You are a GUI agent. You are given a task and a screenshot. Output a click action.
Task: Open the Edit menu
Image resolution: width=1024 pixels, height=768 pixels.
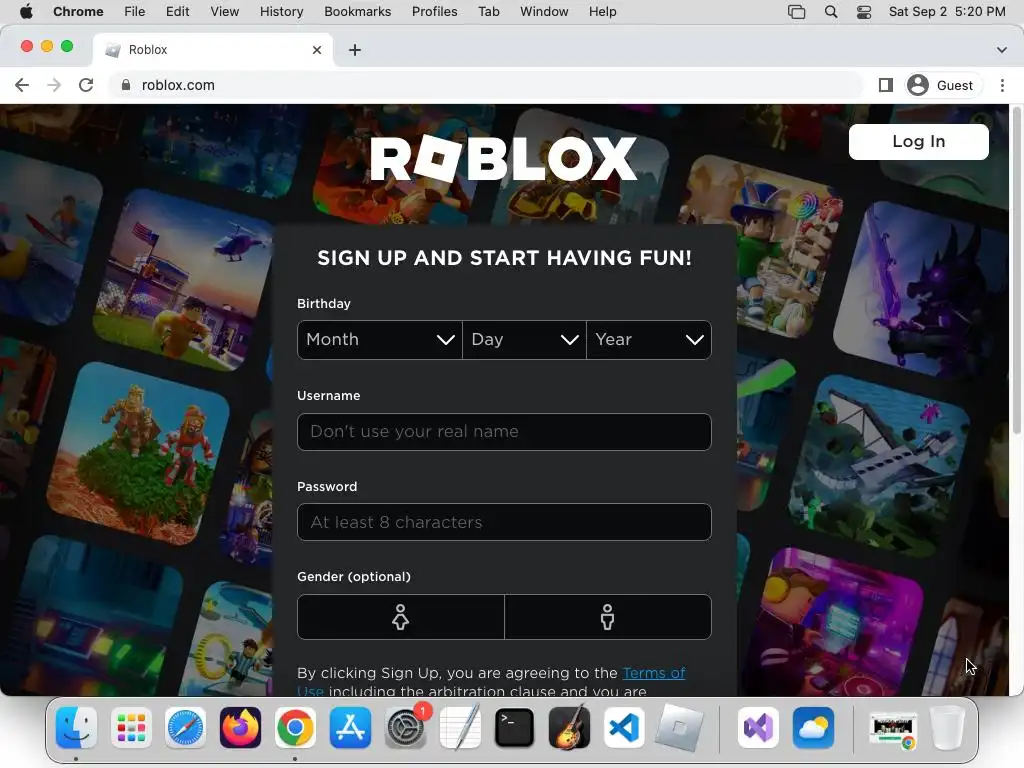[x=177, y=12]
